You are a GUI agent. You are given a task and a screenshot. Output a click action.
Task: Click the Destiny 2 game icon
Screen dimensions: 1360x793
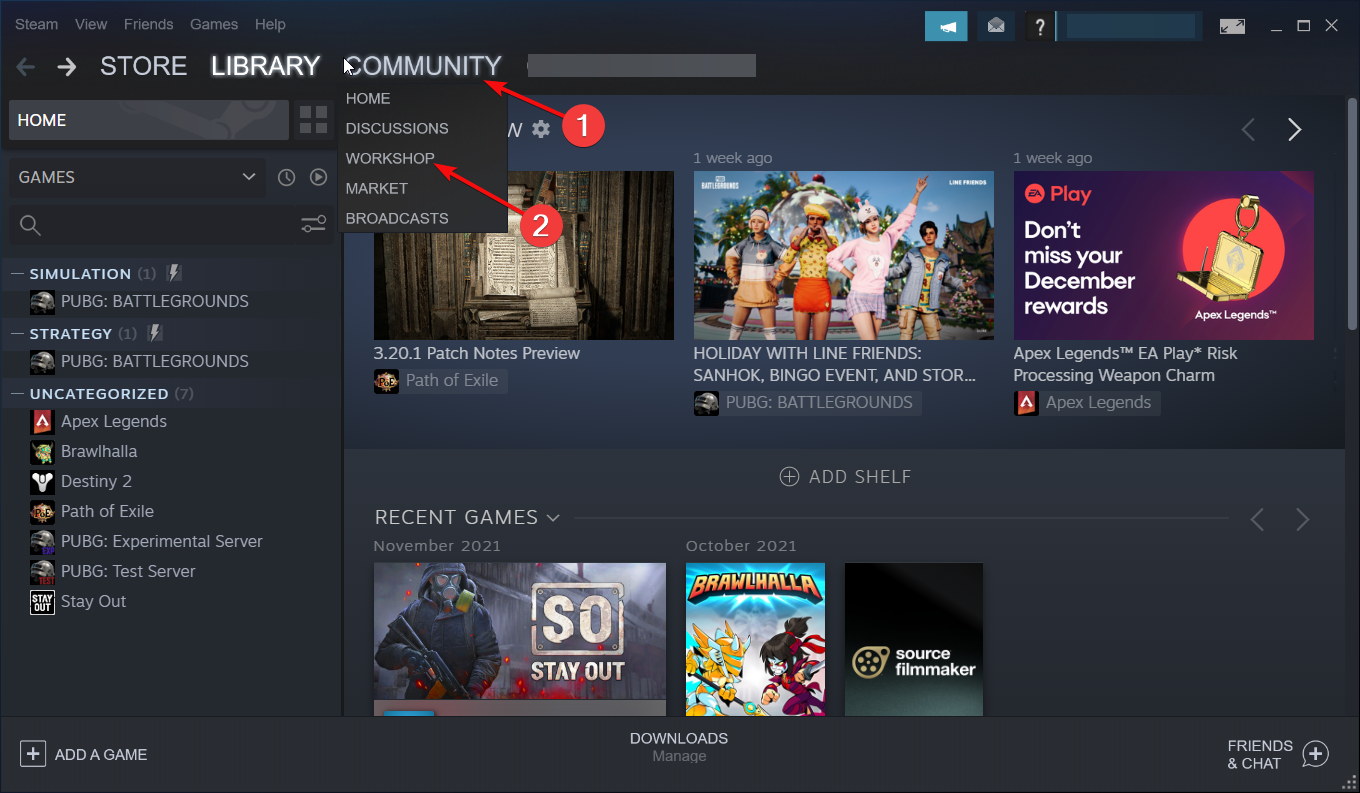point(42,482)
